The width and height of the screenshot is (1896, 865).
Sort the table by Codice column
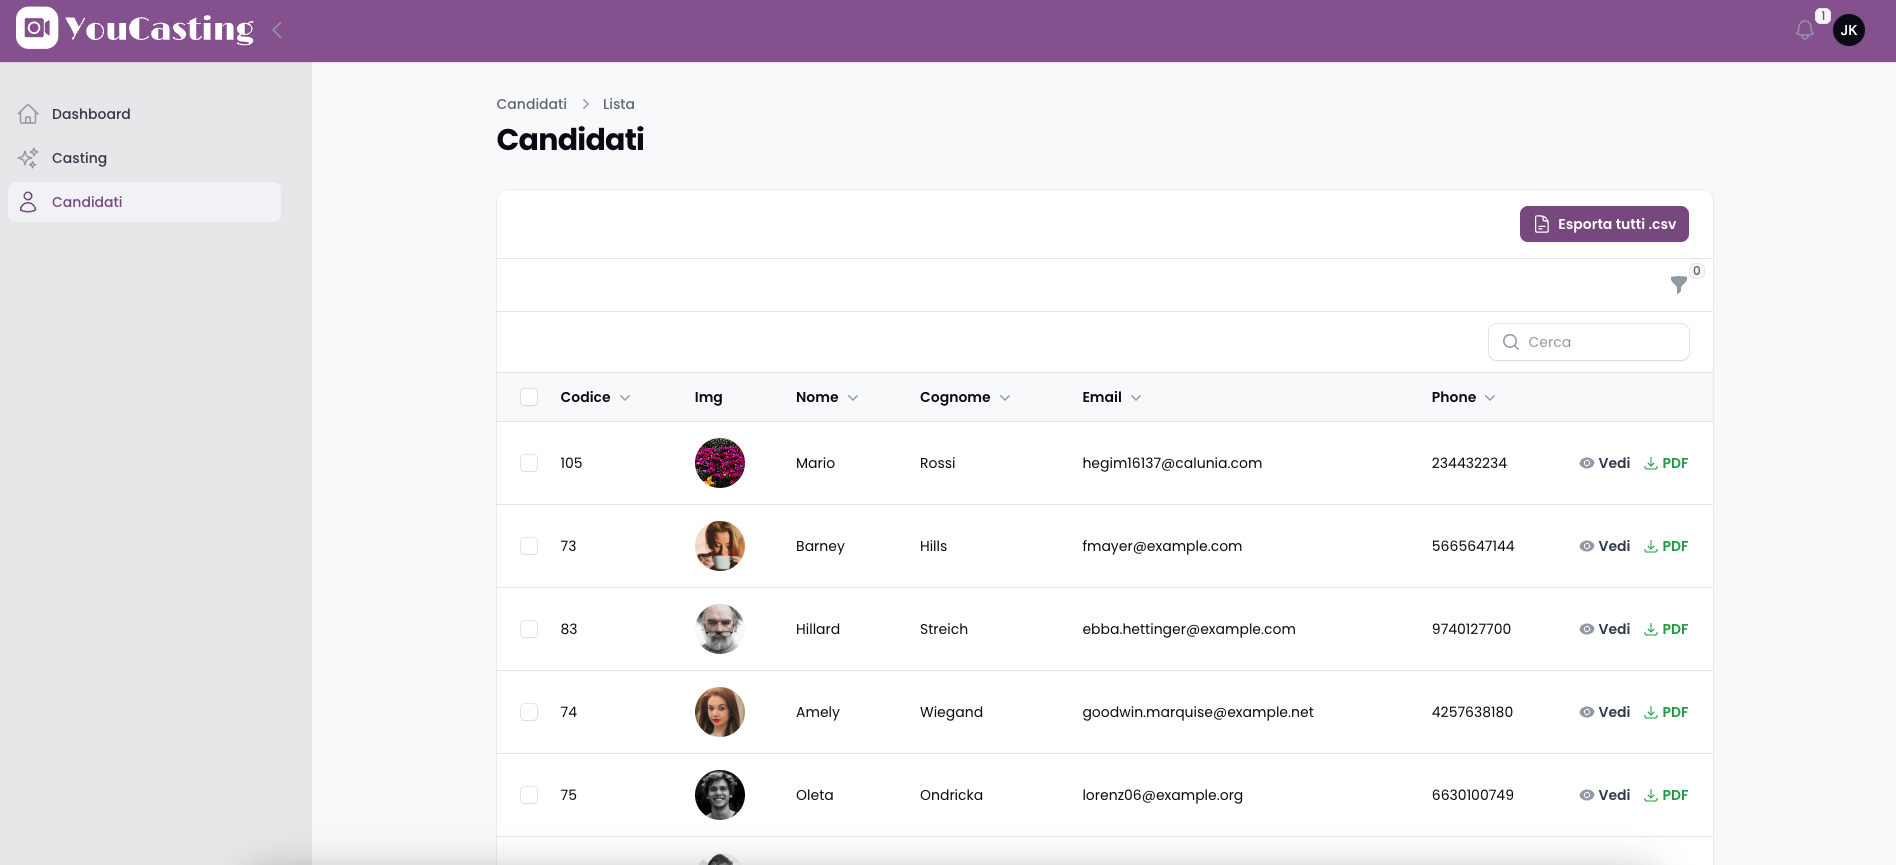pyautogui.click(x=595, y=397)
